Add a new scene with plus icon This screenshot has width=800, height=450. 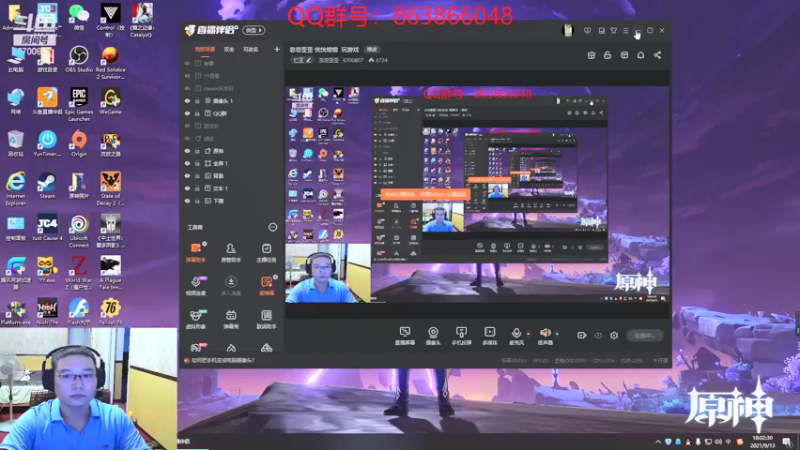tap(277, 49)
